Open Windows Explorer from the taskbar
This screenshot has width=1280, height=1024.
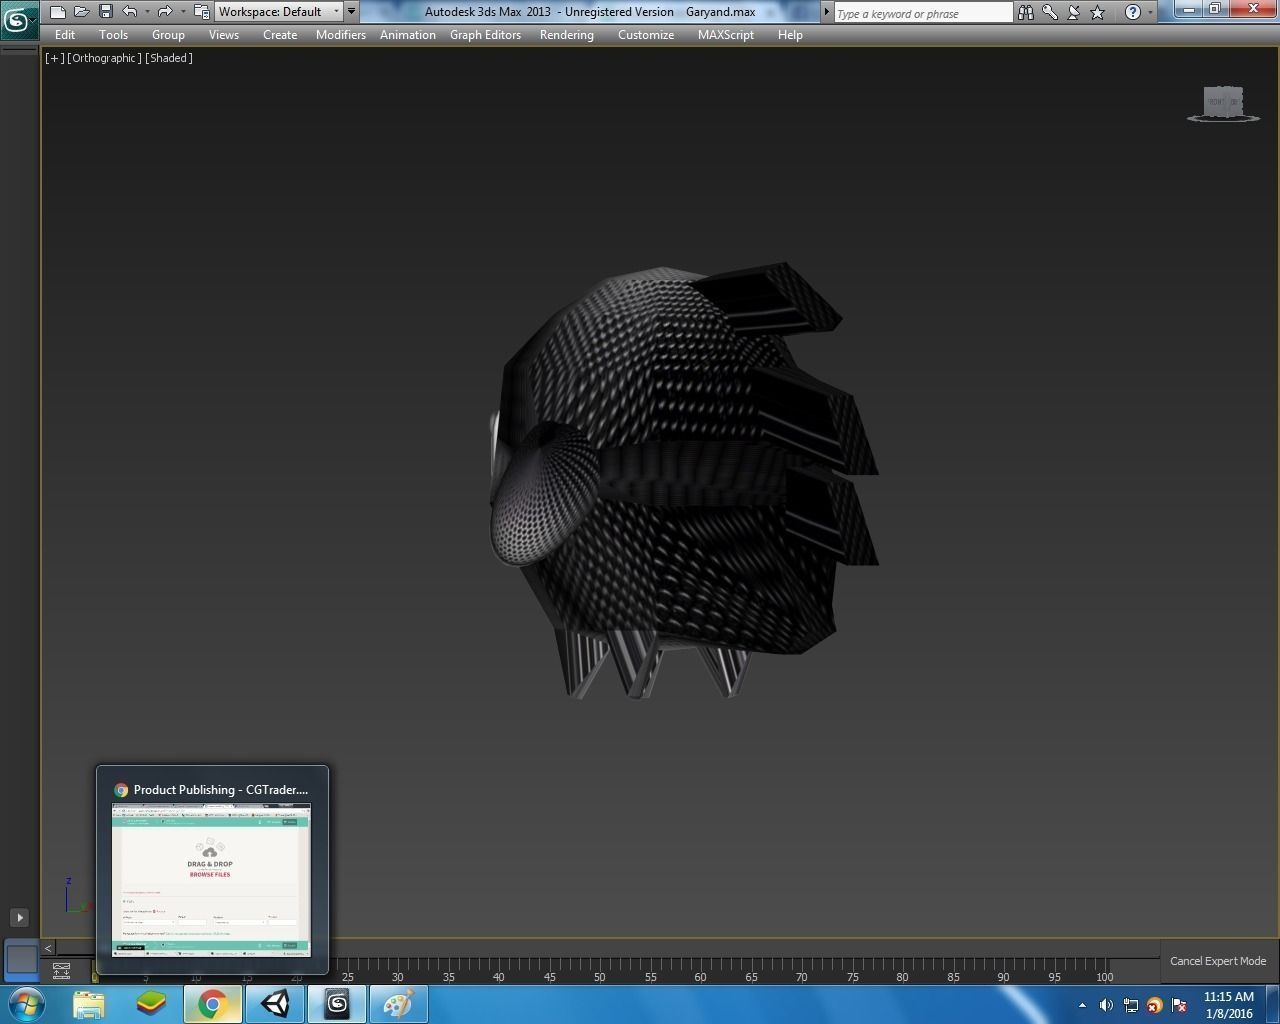click(89, 1004)
